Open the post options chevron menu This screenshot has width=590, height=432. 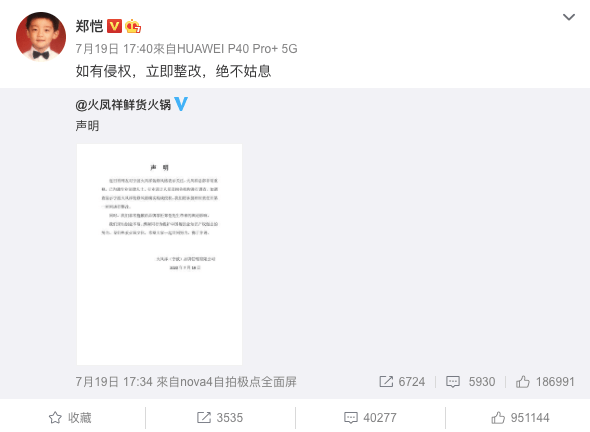click(x=569, y=17)
